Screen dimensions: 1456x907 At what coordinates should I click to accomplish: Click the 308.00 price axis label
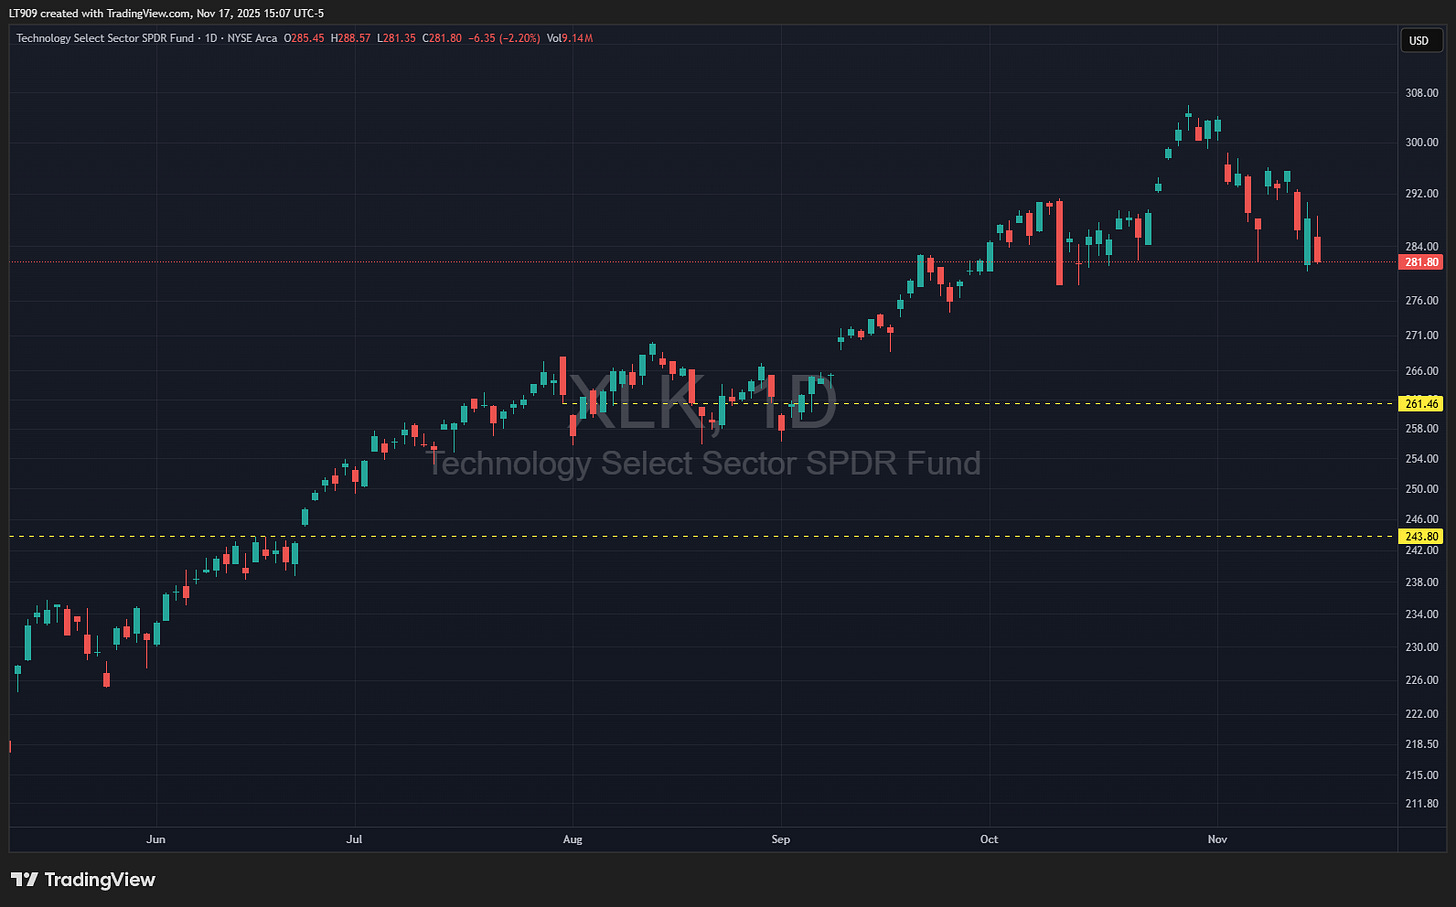[x=1422, y=93]
